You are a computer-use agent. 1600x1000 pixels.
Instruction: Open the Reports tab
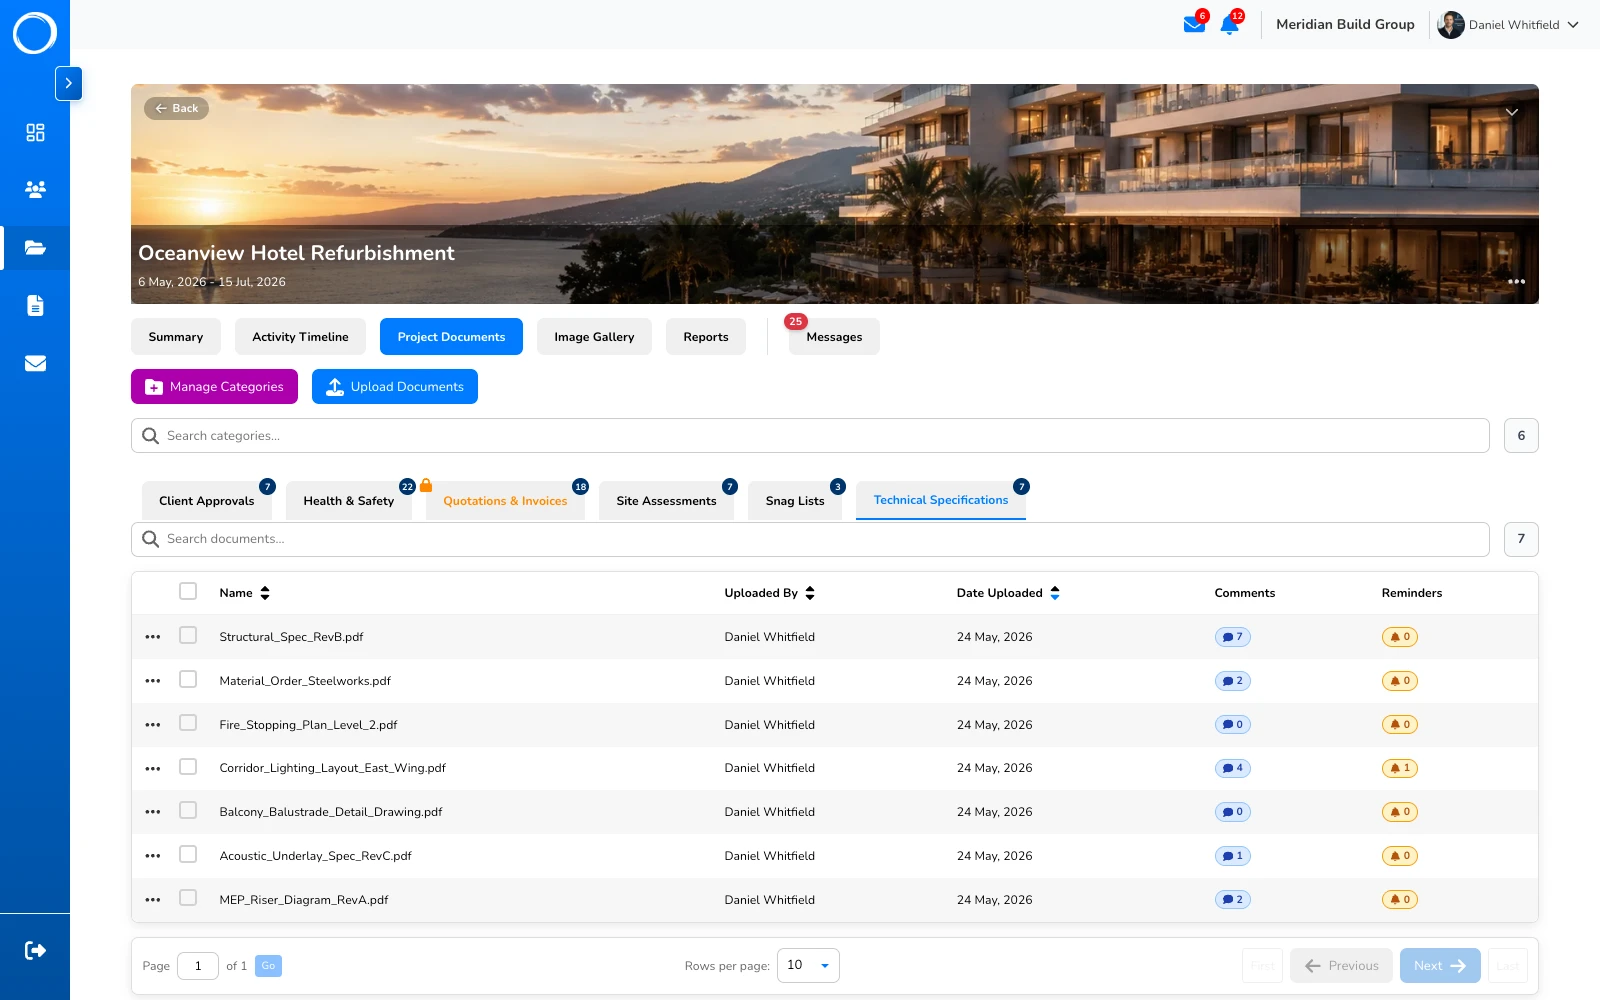(706, 337)
